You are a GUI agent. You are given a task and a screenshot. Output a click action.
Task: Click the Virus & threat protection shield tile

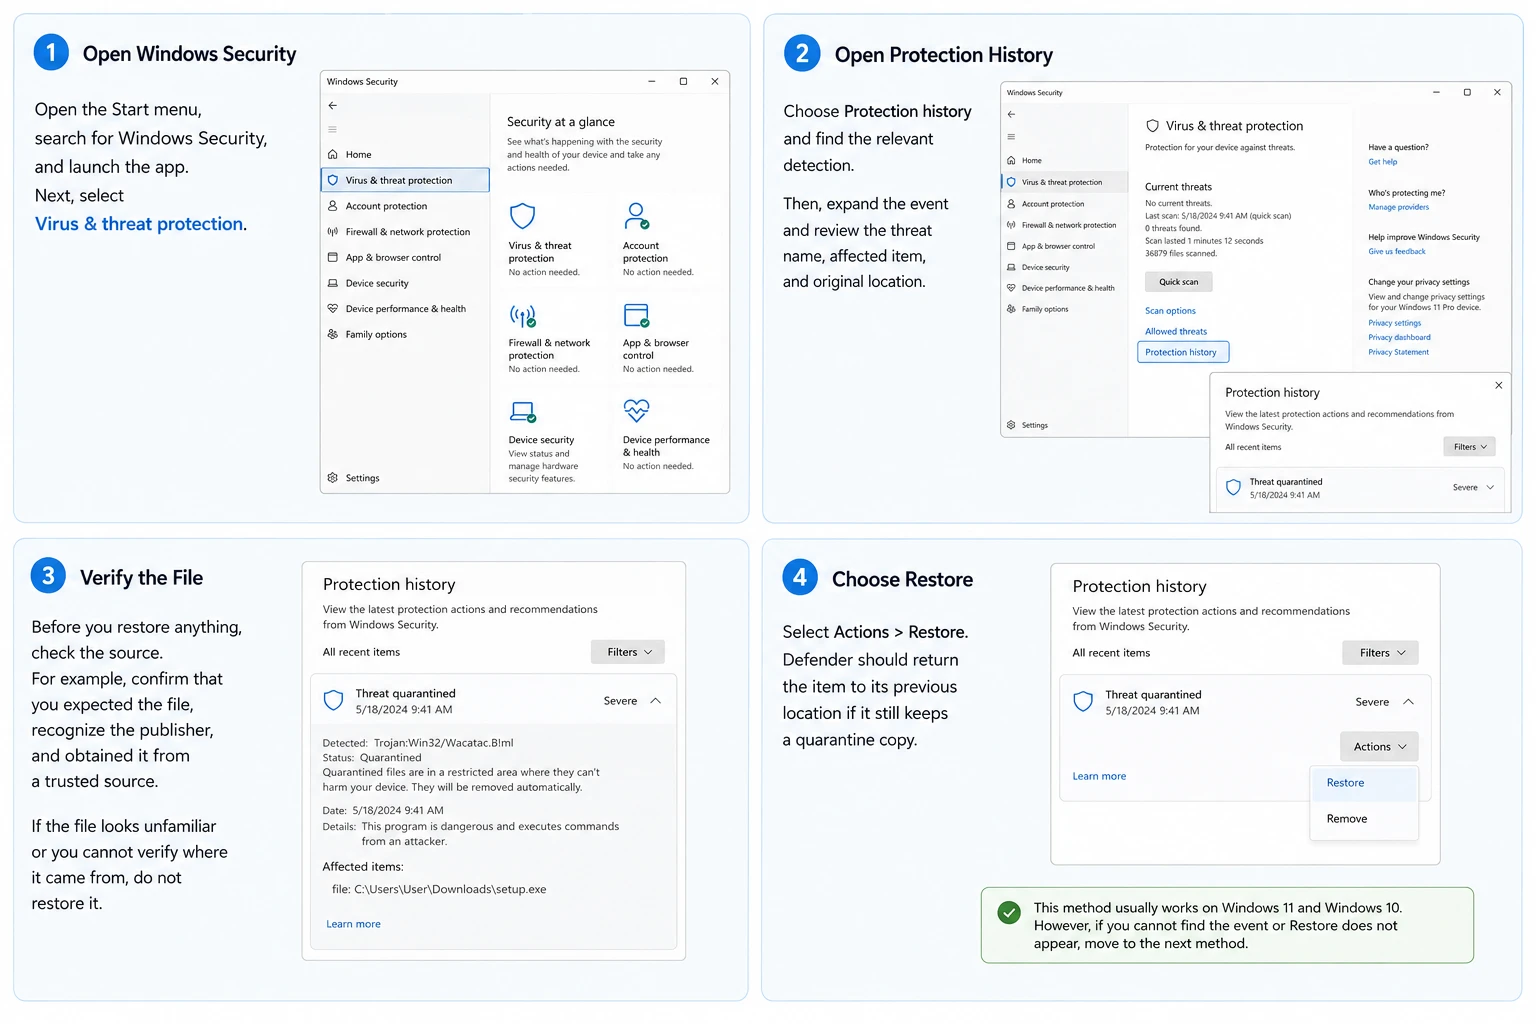[523, 216]
